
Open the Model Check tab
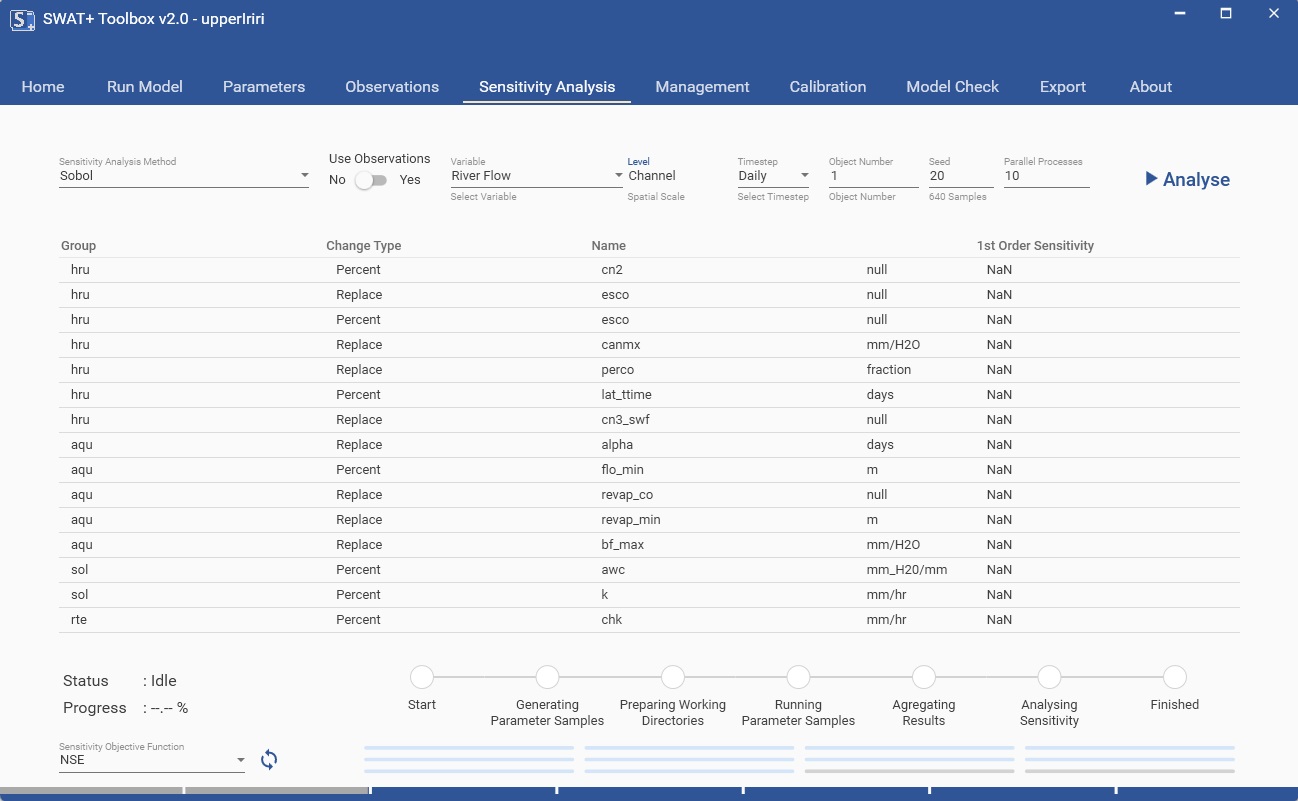pos(952,87)
